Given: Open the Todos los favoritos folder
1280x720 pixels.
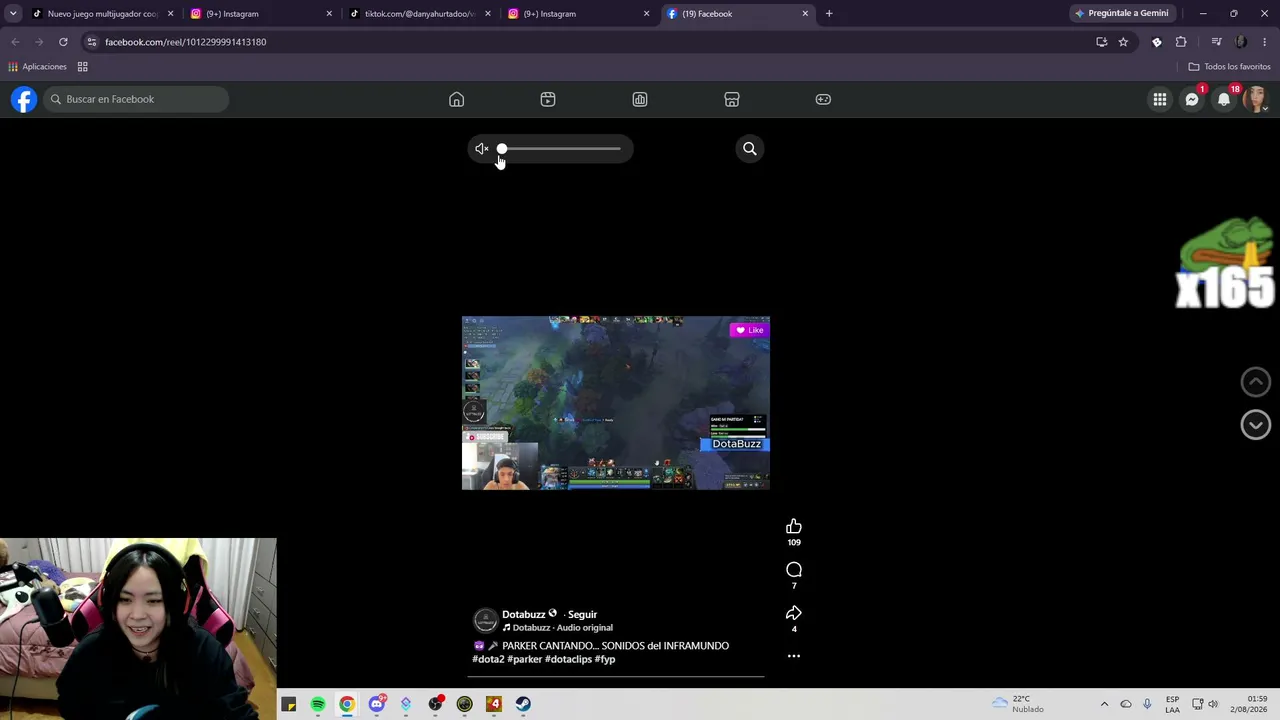Looking at the screenshot, I should pyautogui.click(x=1229, y=67).
